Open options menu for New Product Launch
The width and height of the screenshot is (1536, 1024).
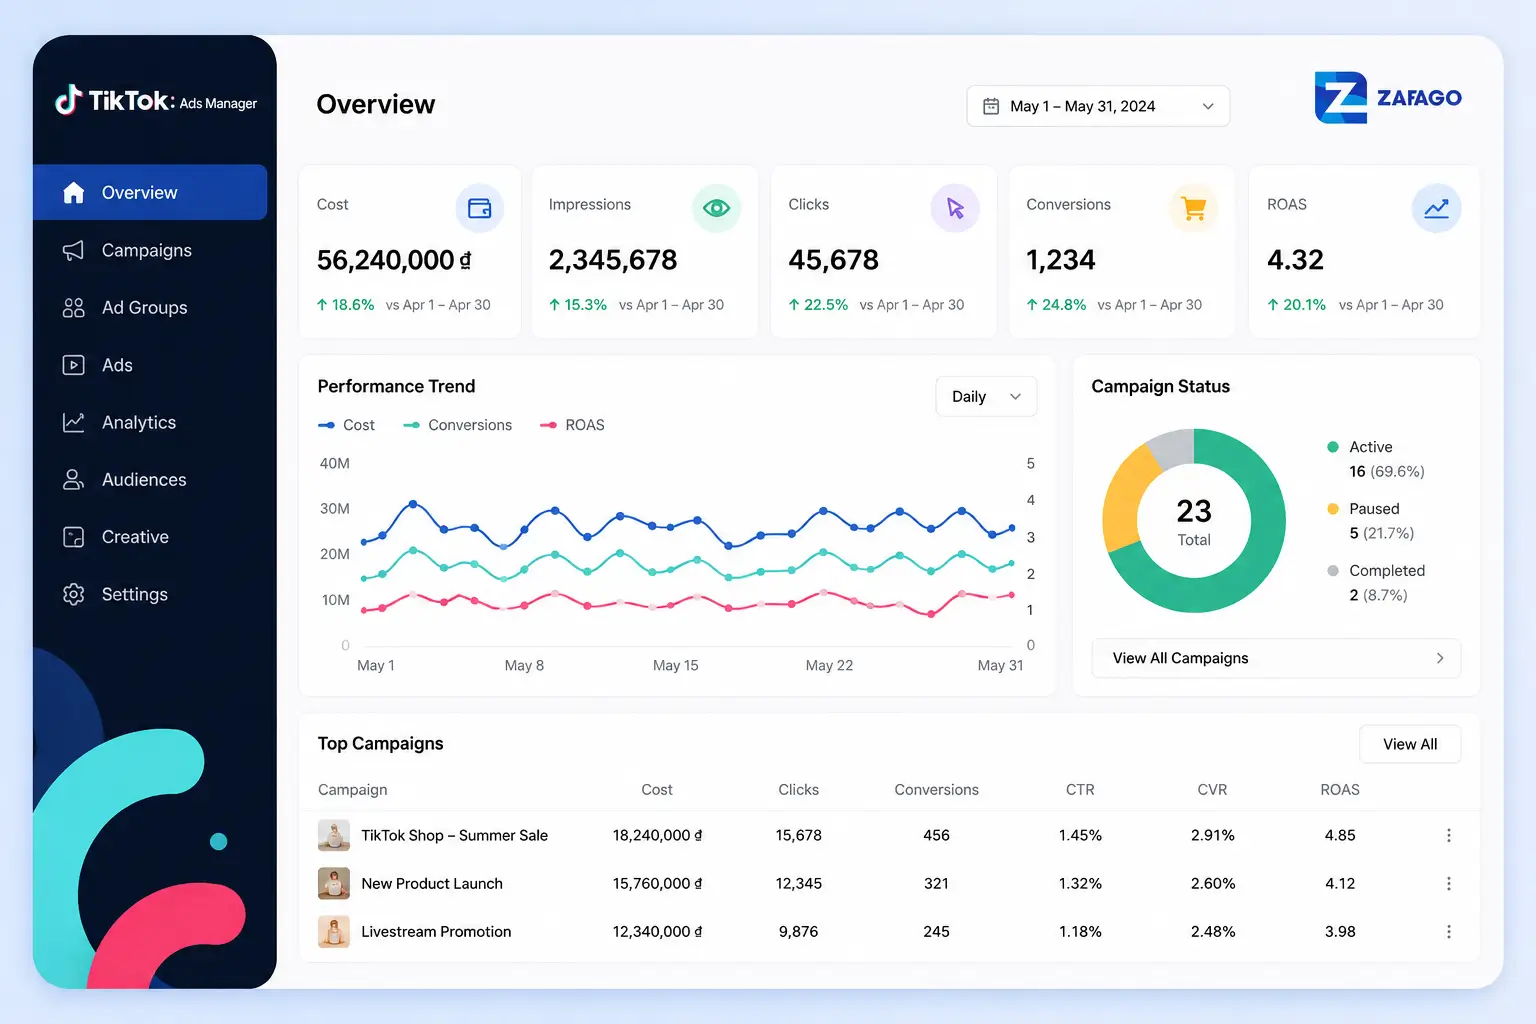click(1449, 883)
